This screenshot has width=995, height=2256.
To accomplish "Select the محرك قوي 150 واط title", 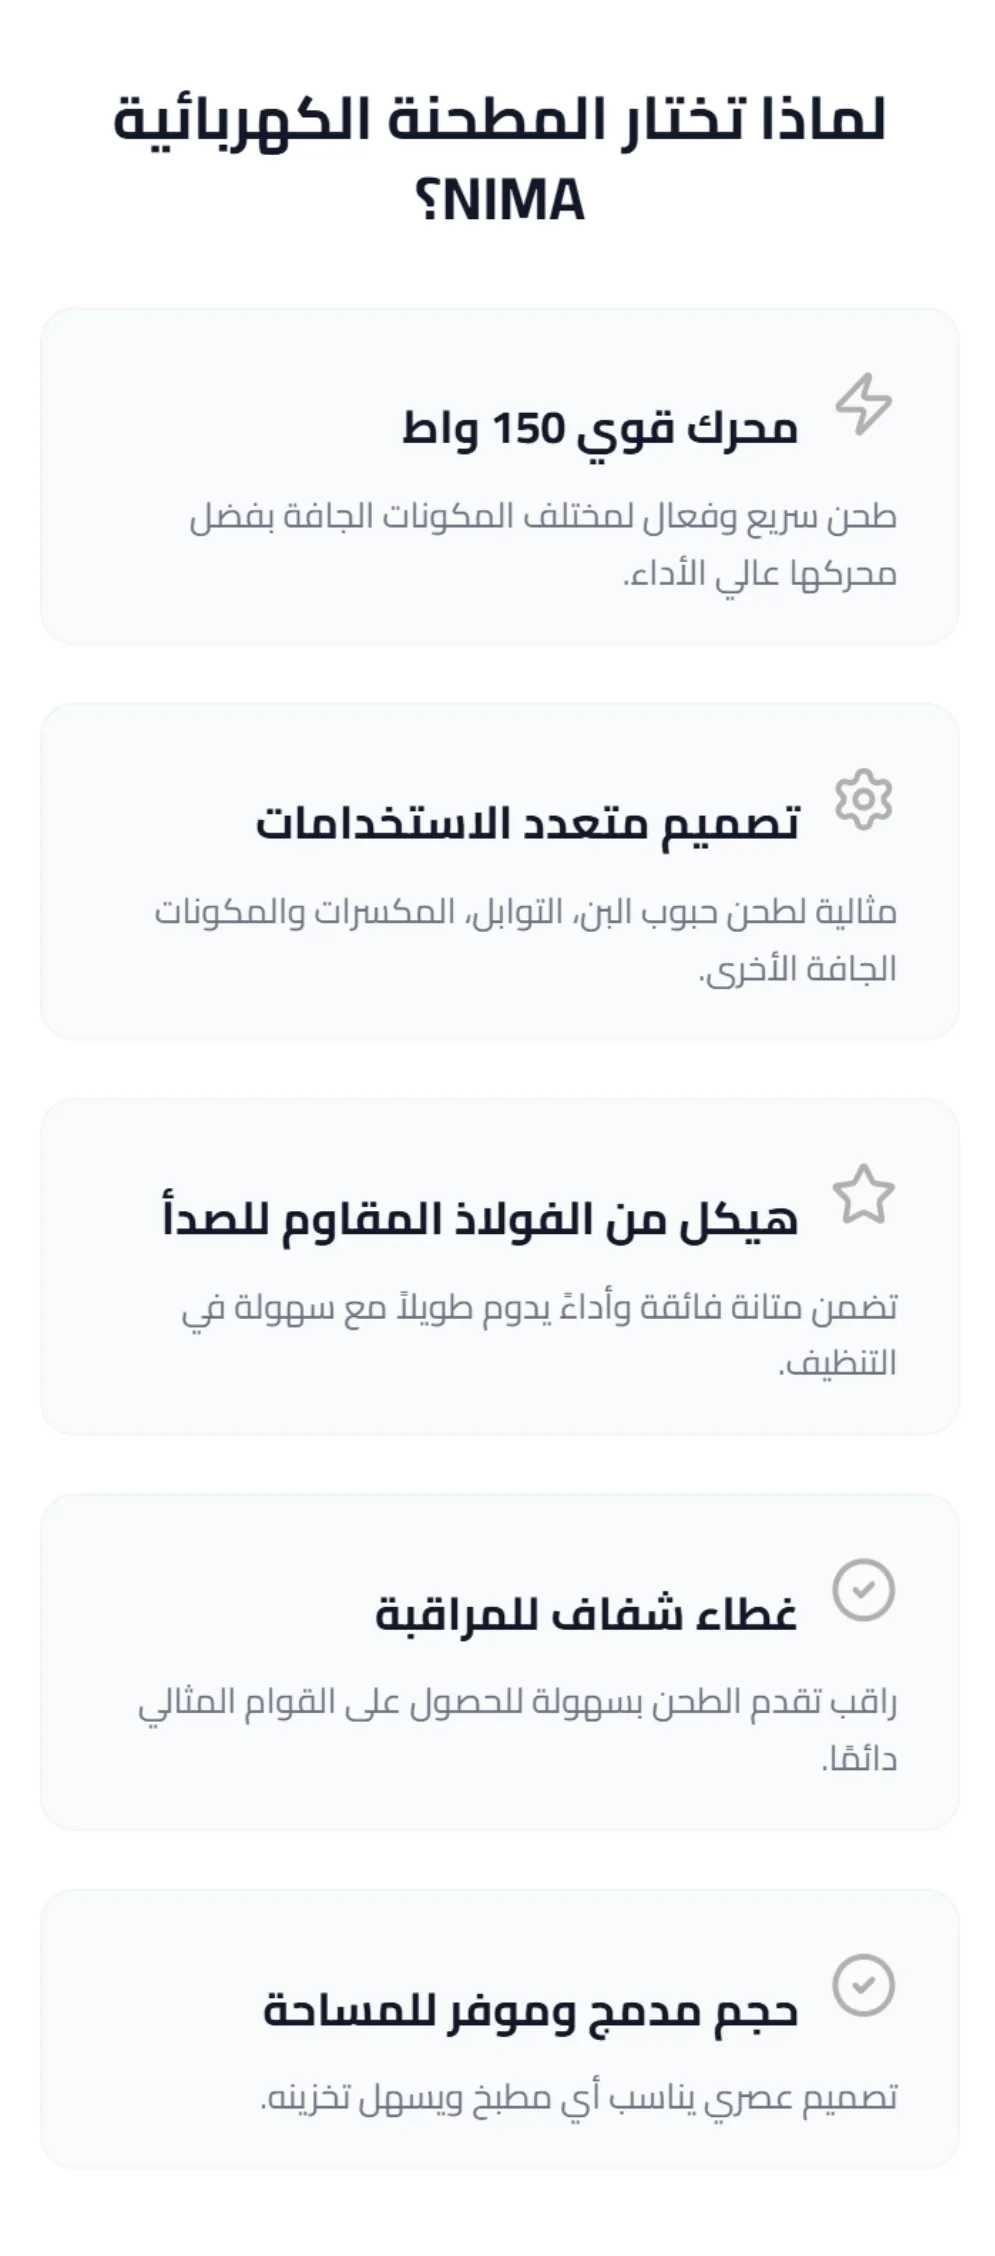I will click(x=600, y=430).
